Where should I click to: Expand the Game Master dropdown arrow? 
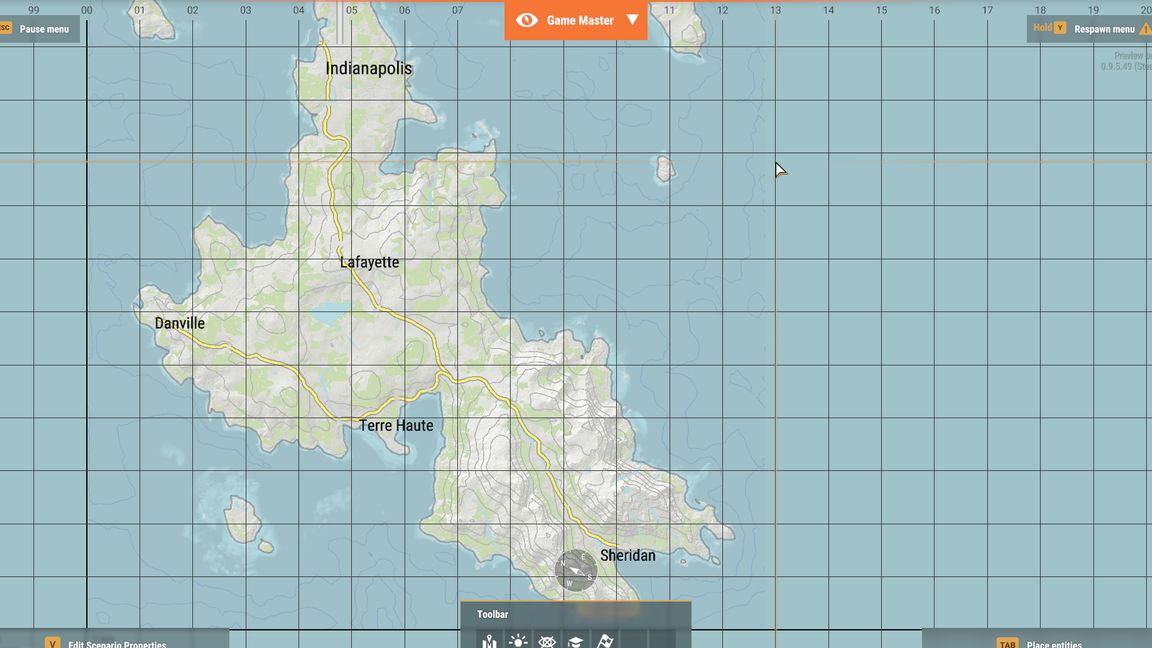[632, 20]
